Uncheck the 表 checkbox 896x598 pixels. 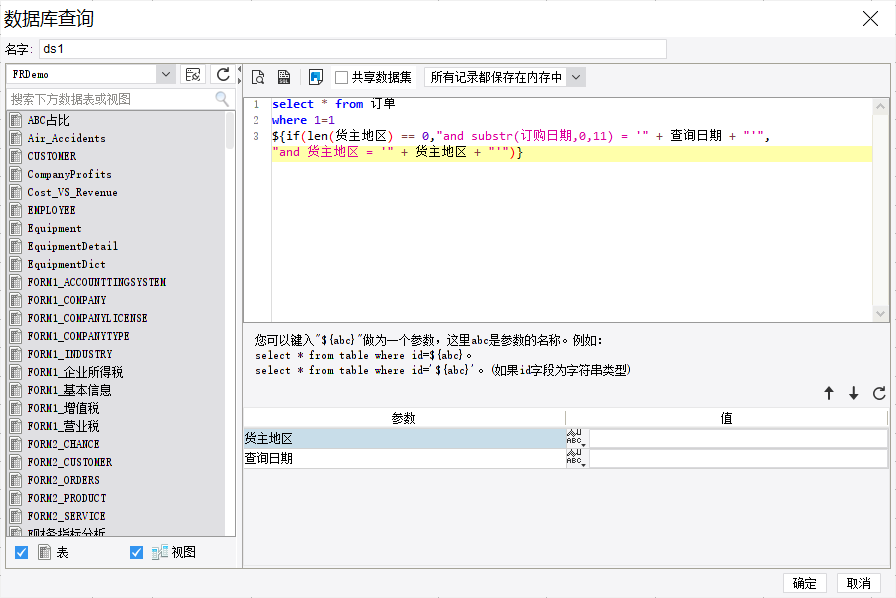pos(22,552)
